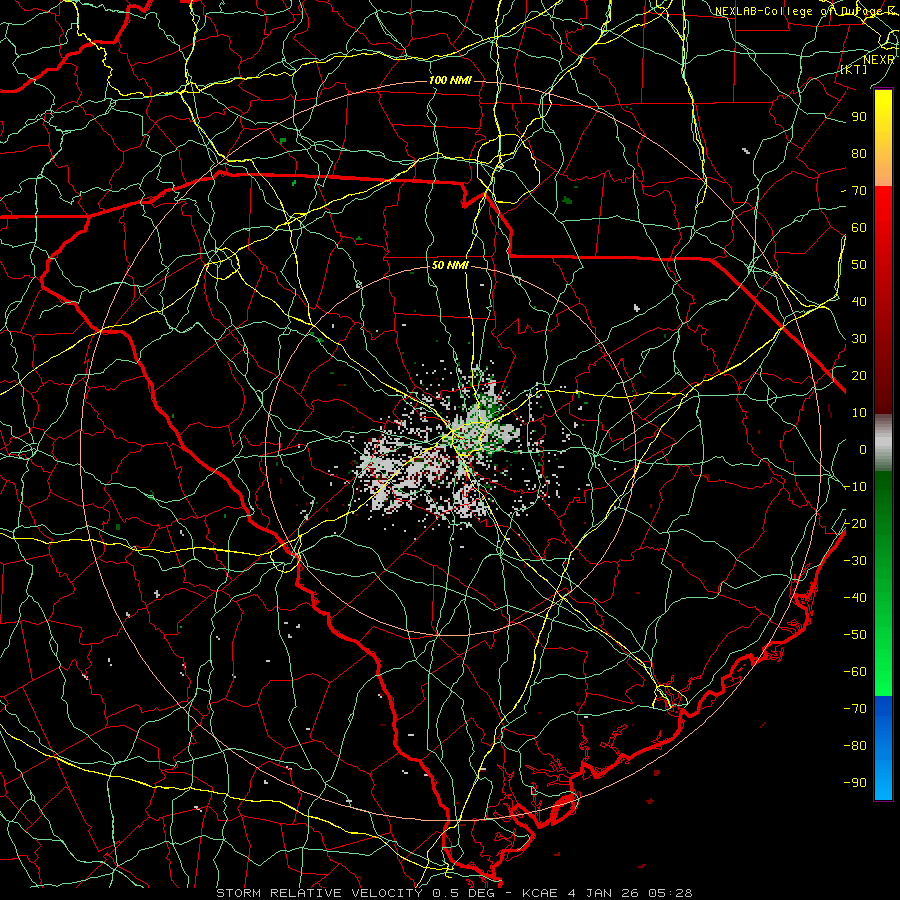Click the 30 value on the velocity scale

[x=859, y=339]
